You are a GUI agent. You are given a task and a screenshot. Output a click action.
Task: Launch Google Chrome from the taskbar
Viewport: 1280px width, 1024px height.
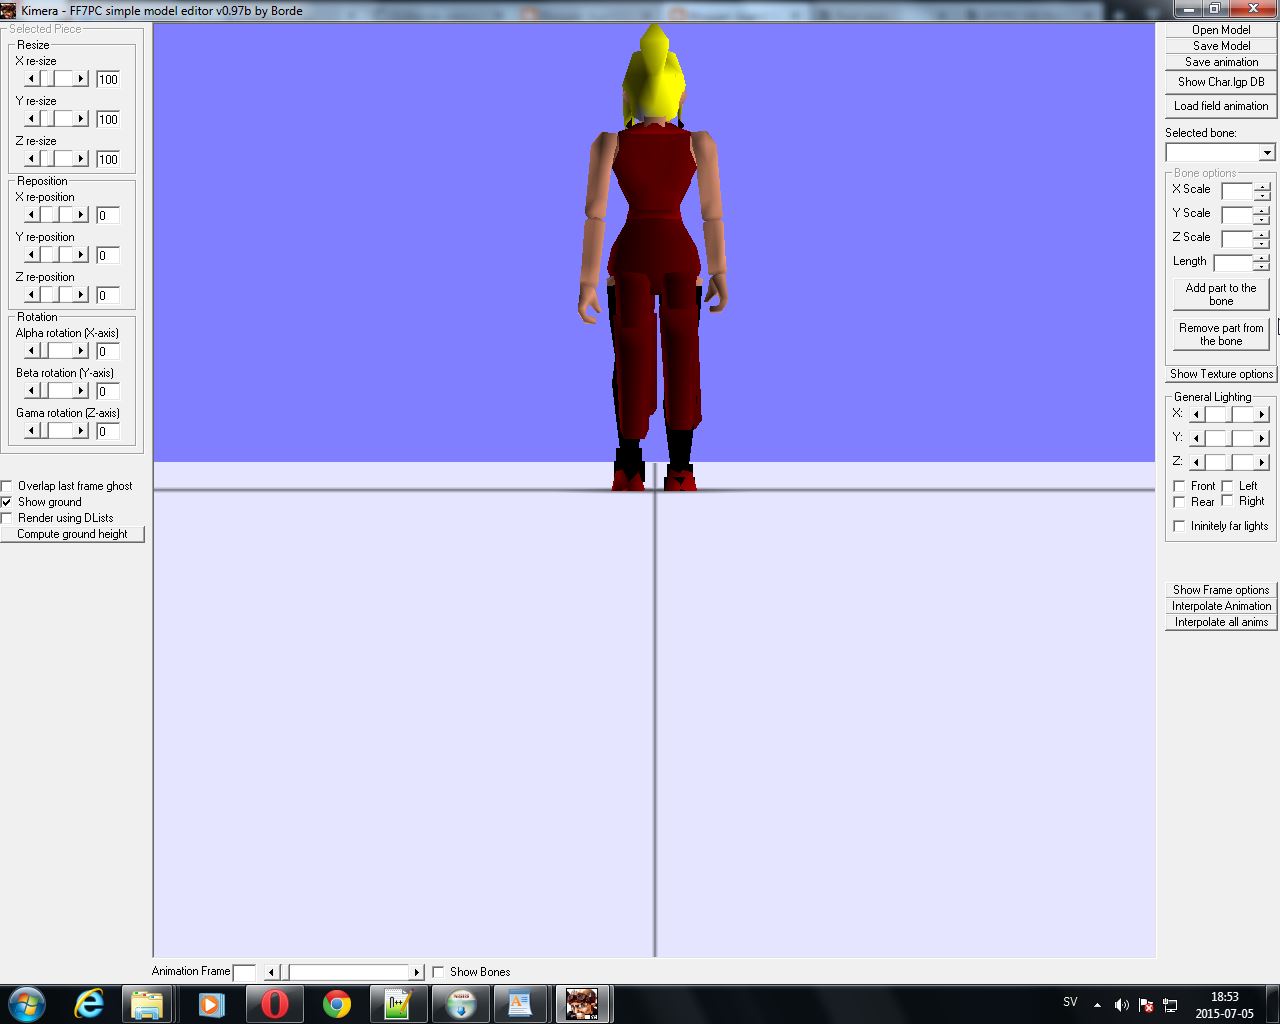click(336, 1003)
